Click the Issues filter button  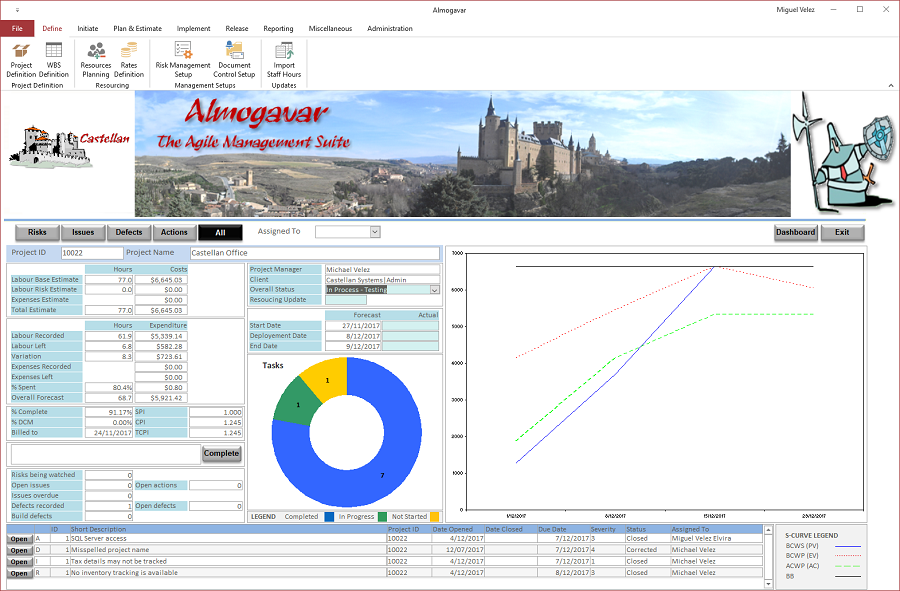coord(83,232)
